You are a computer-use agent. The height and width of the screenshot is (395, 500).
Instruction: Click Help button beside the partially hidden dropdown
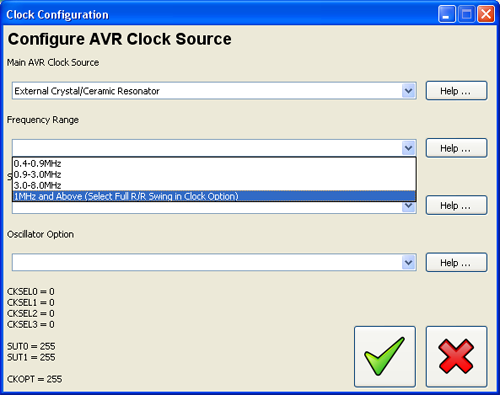coord(456,205)
